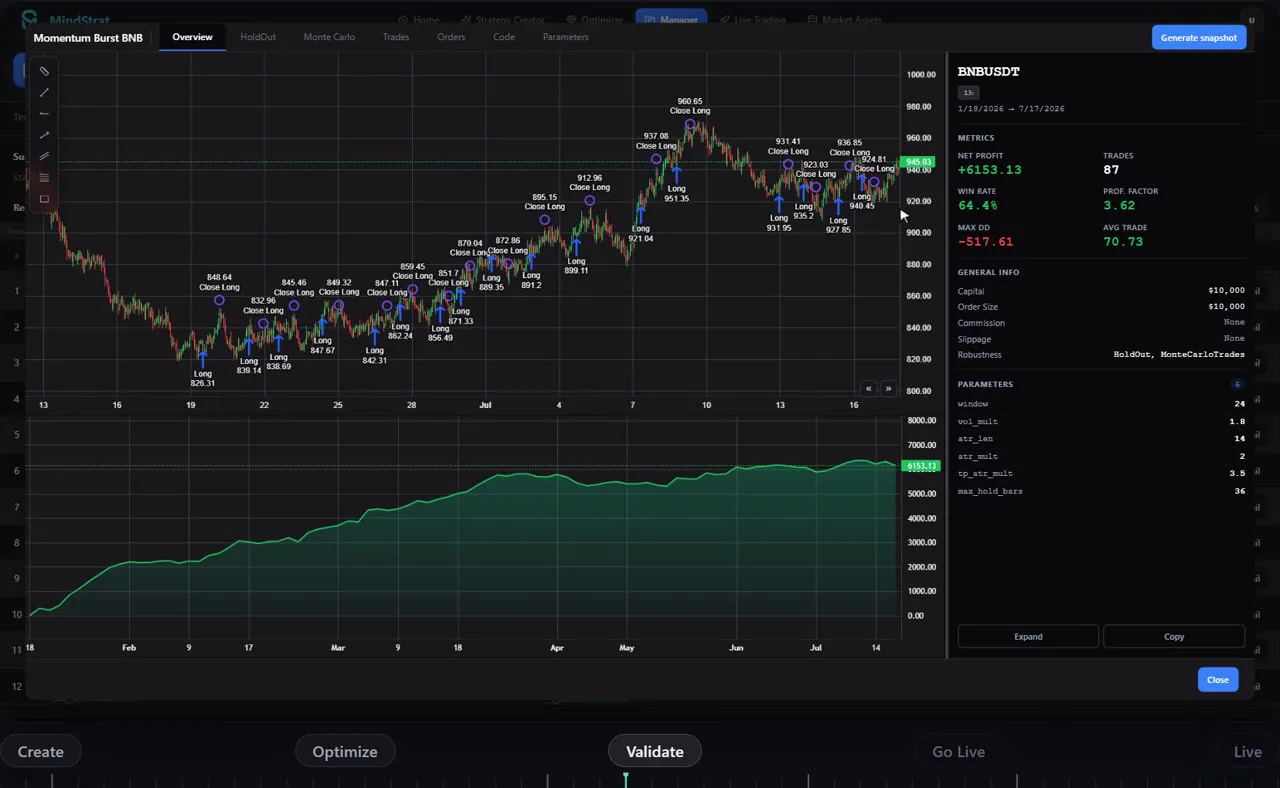Viewport: 1280px width, 788px height.
Task: Click the profit factor value 3.62
Action: point(1119,206)
